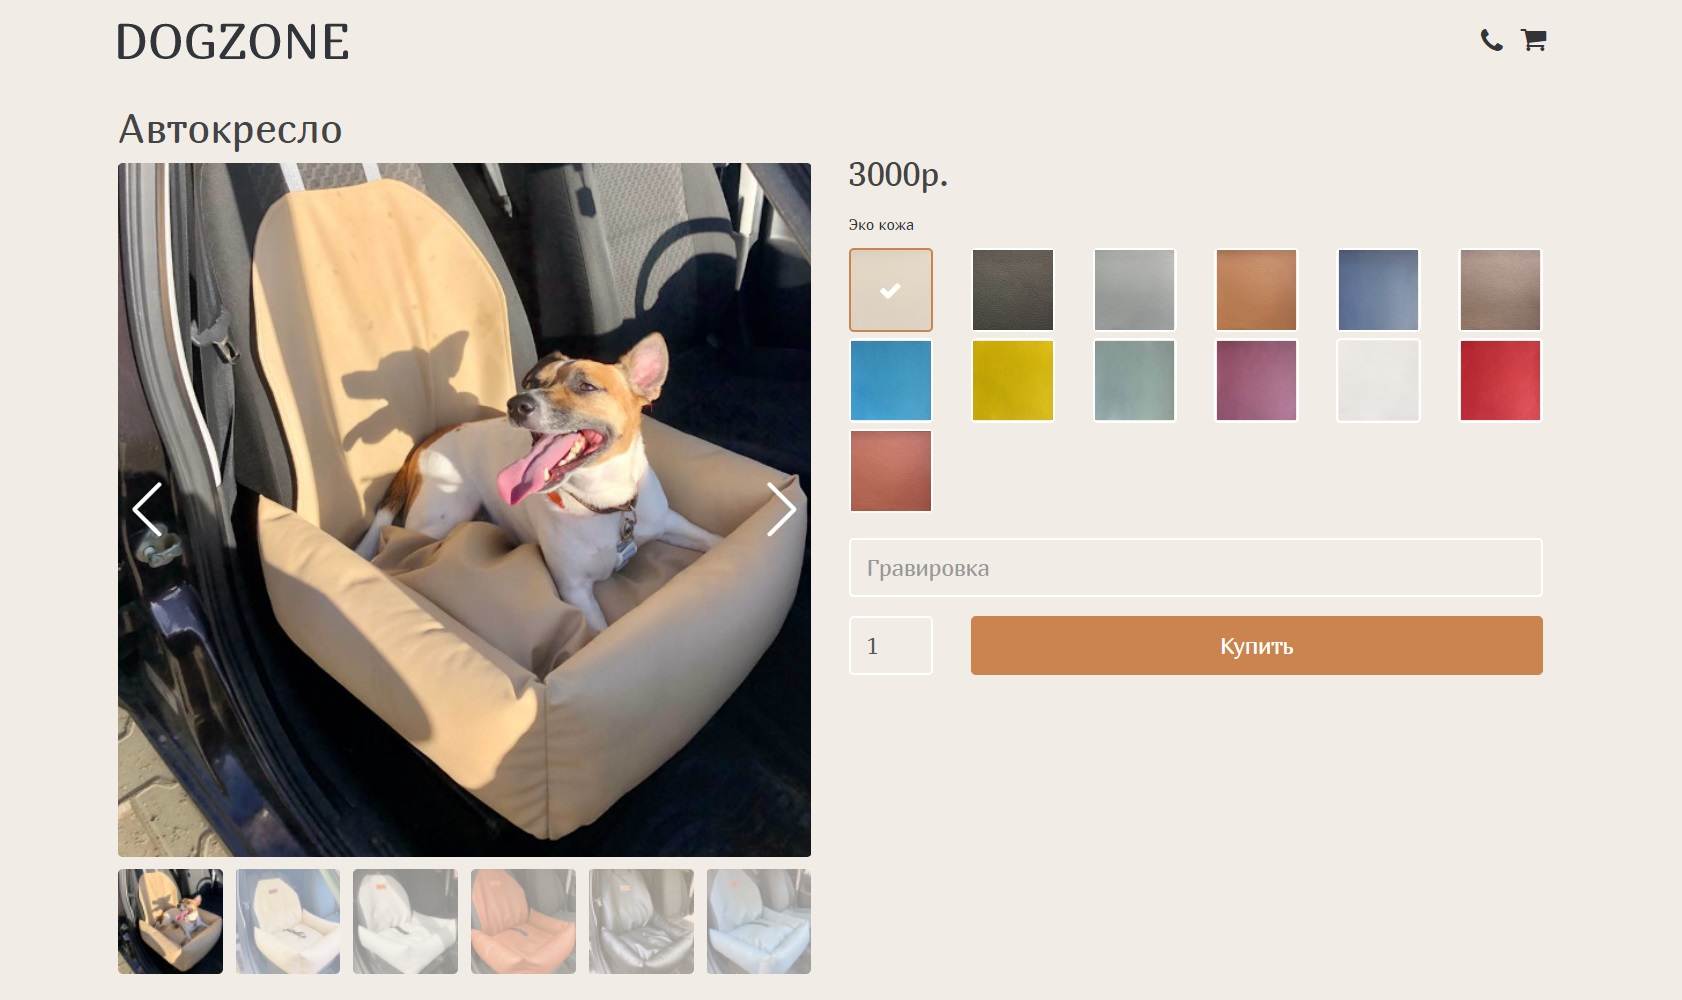Pick the navy blue leather swatch

[1379, 290]
